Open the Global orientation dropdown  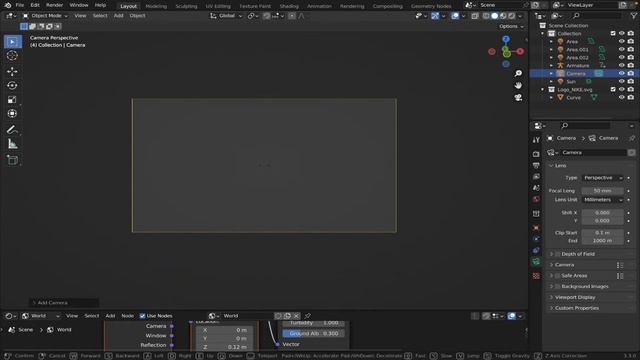(x=226, y=16)
